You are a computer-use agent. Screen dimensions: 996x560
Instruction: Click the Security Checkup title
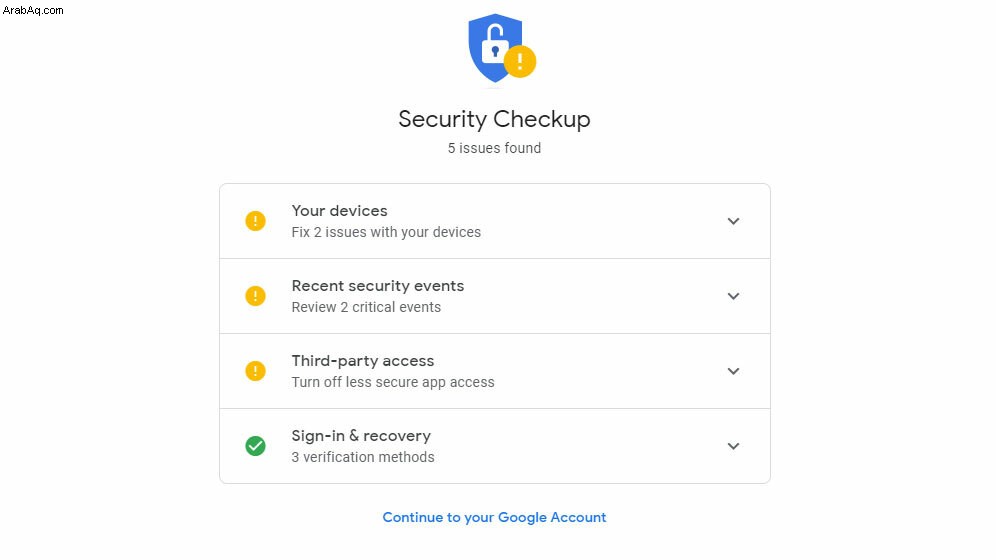click(494, 119)
